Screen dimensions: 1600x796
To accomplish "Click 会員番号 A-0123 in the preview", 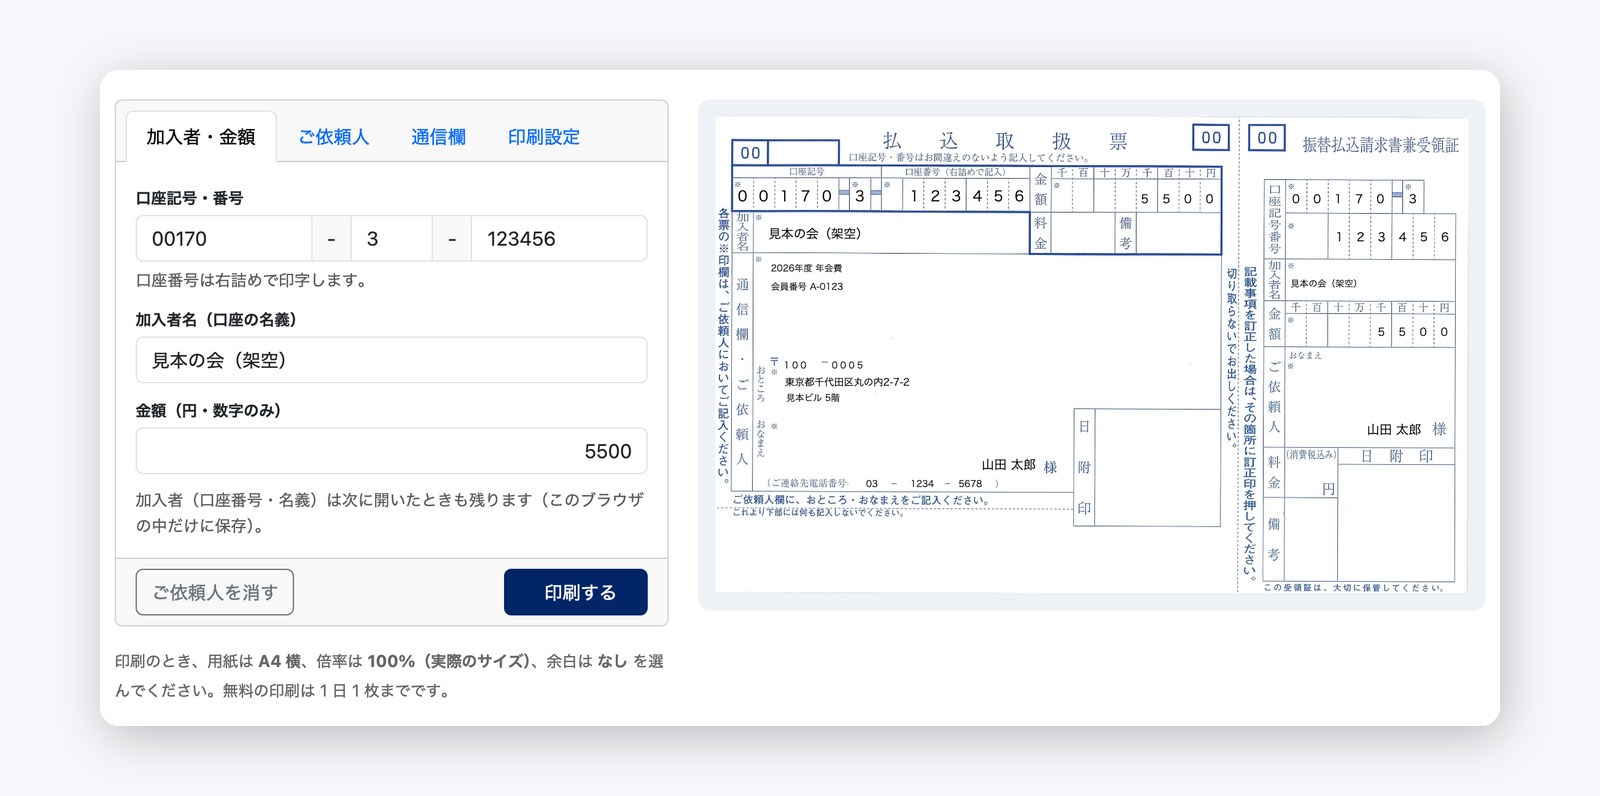I will coord(807,286).
